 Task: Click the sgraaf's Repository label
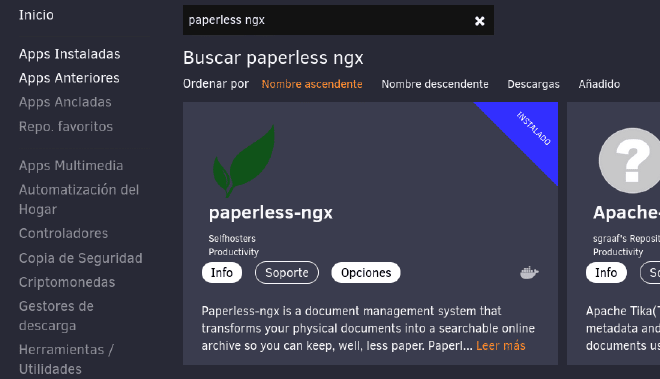(x=626, y=239)
